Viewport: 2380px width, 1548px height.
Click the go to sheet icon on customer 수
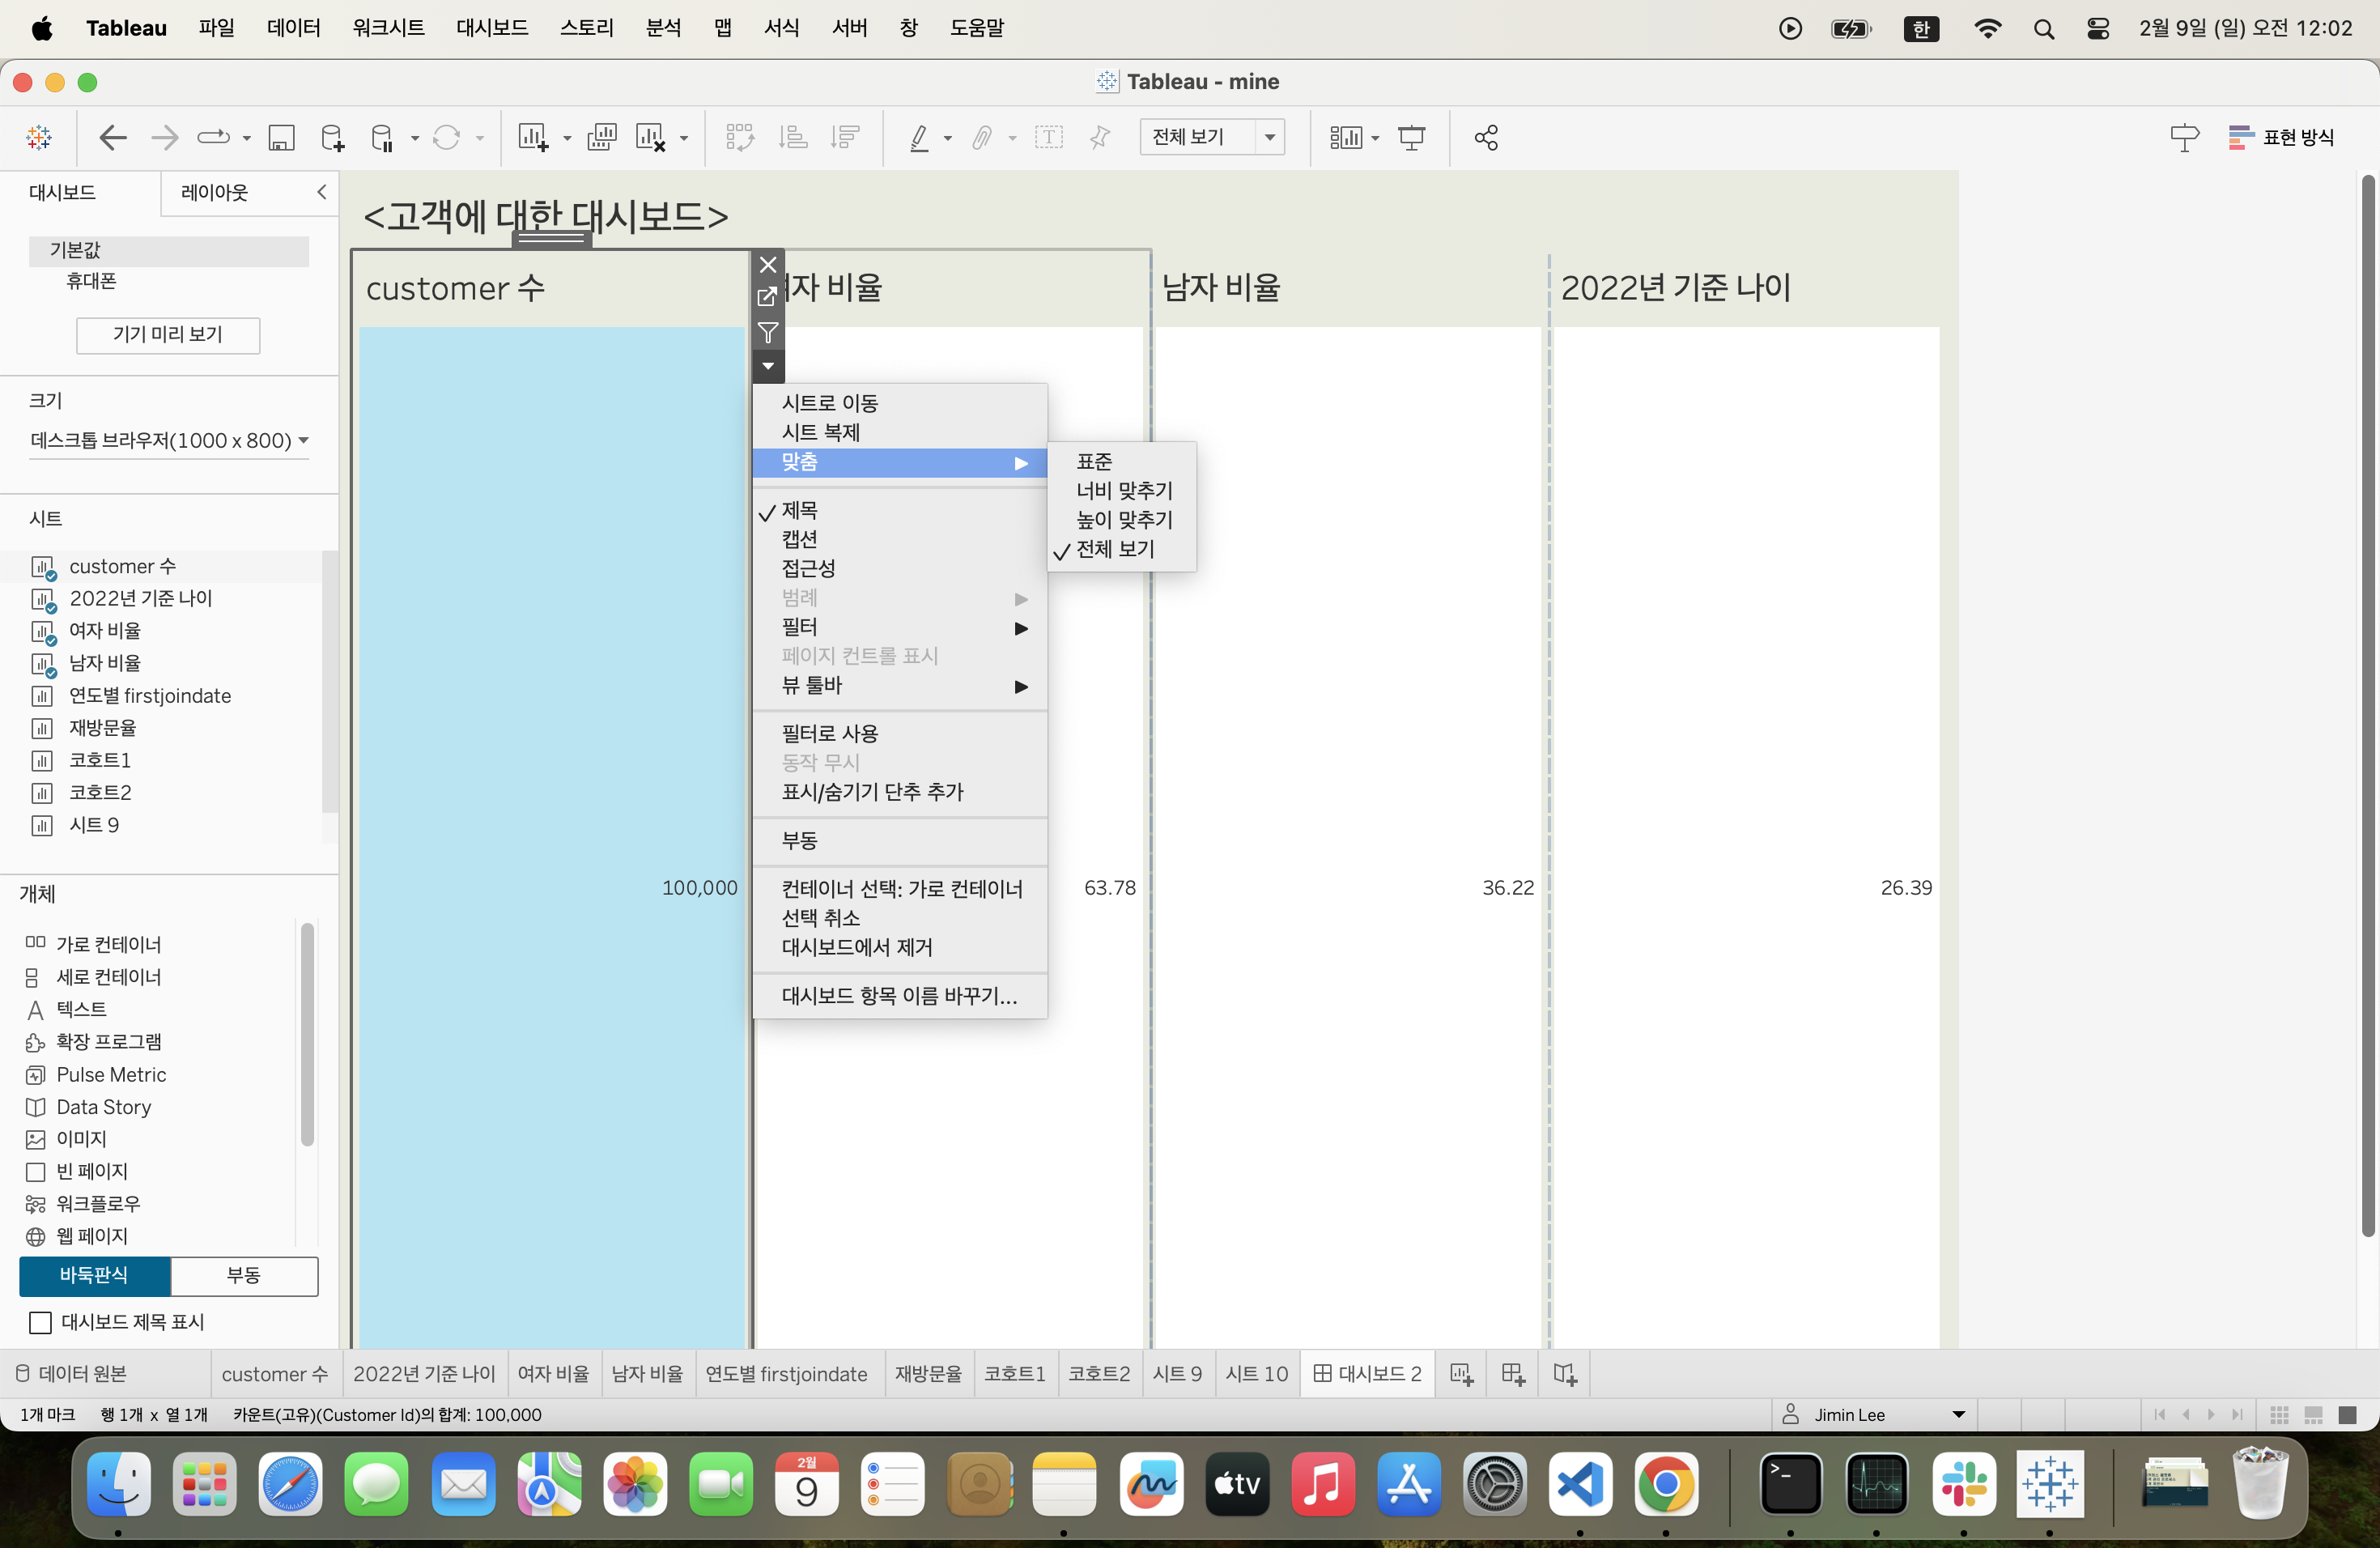[768, 297]
